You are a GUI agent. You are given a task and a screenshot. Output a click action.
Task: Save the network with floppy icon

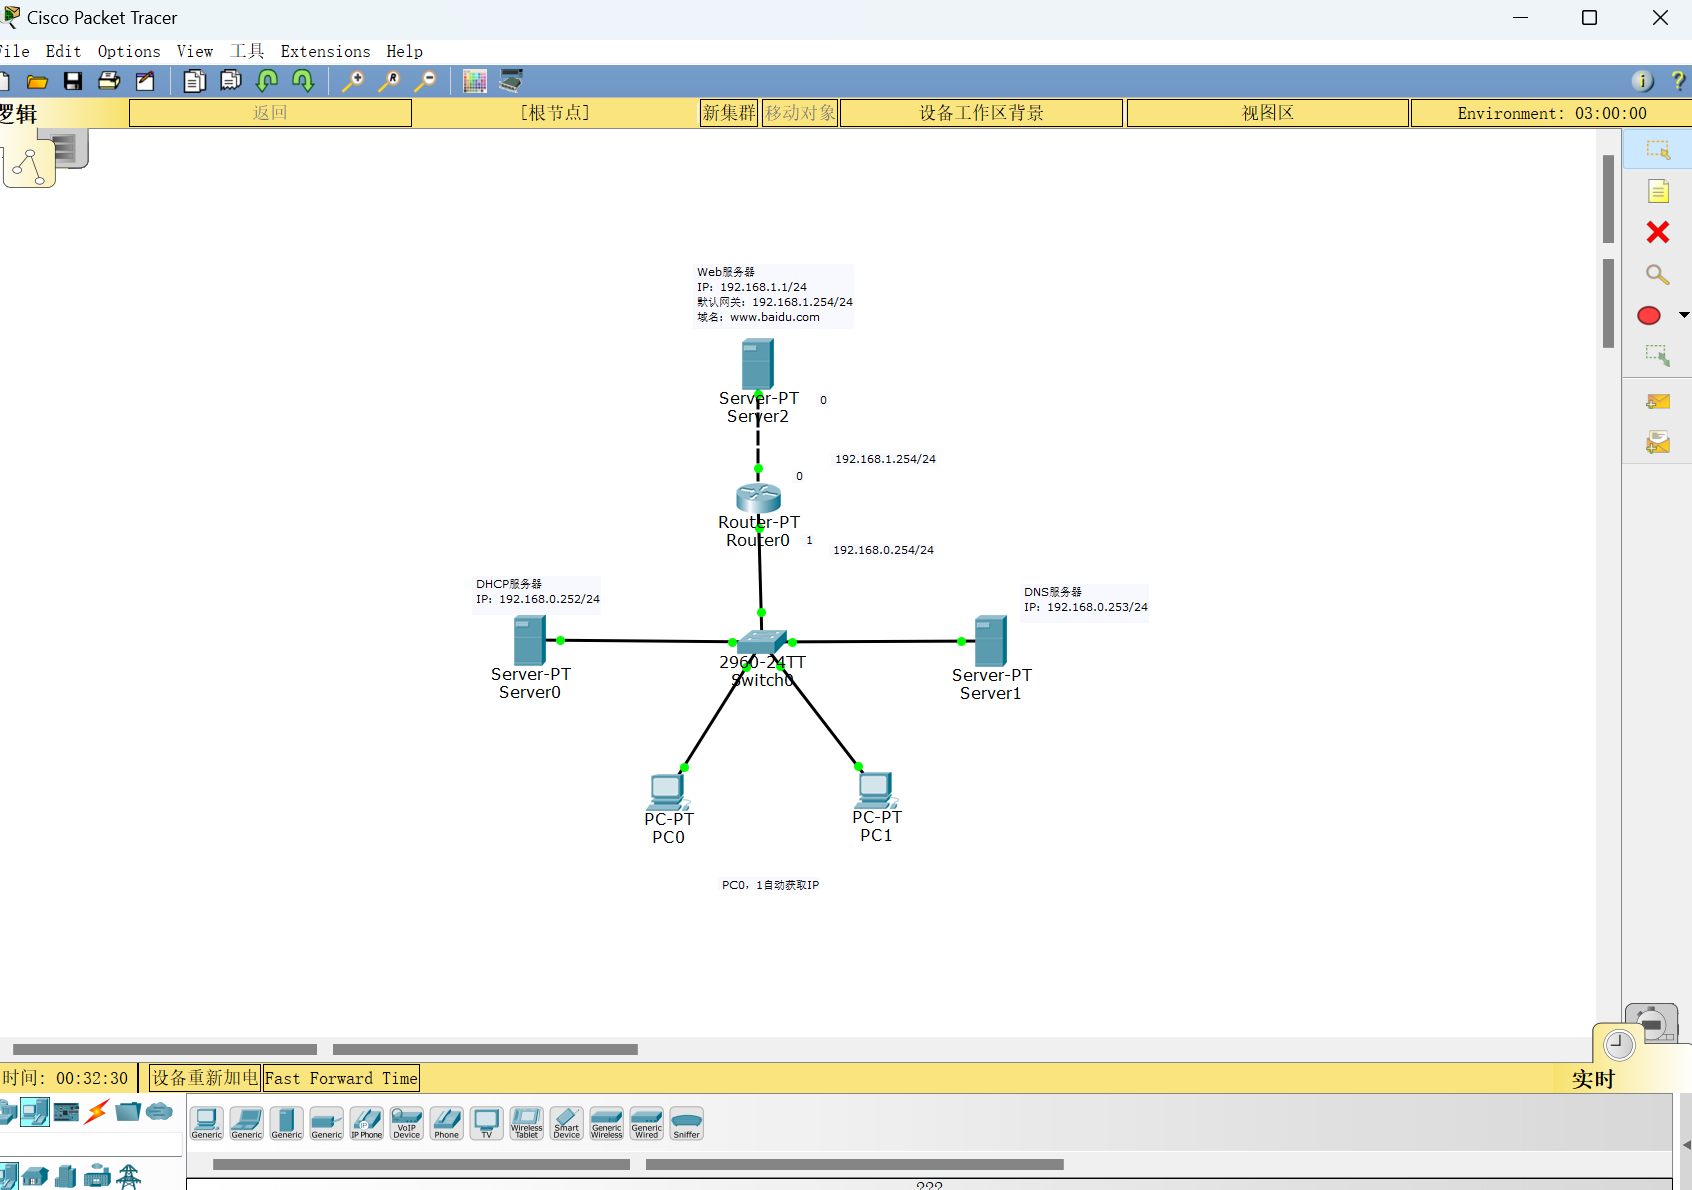tap(73, 81)
